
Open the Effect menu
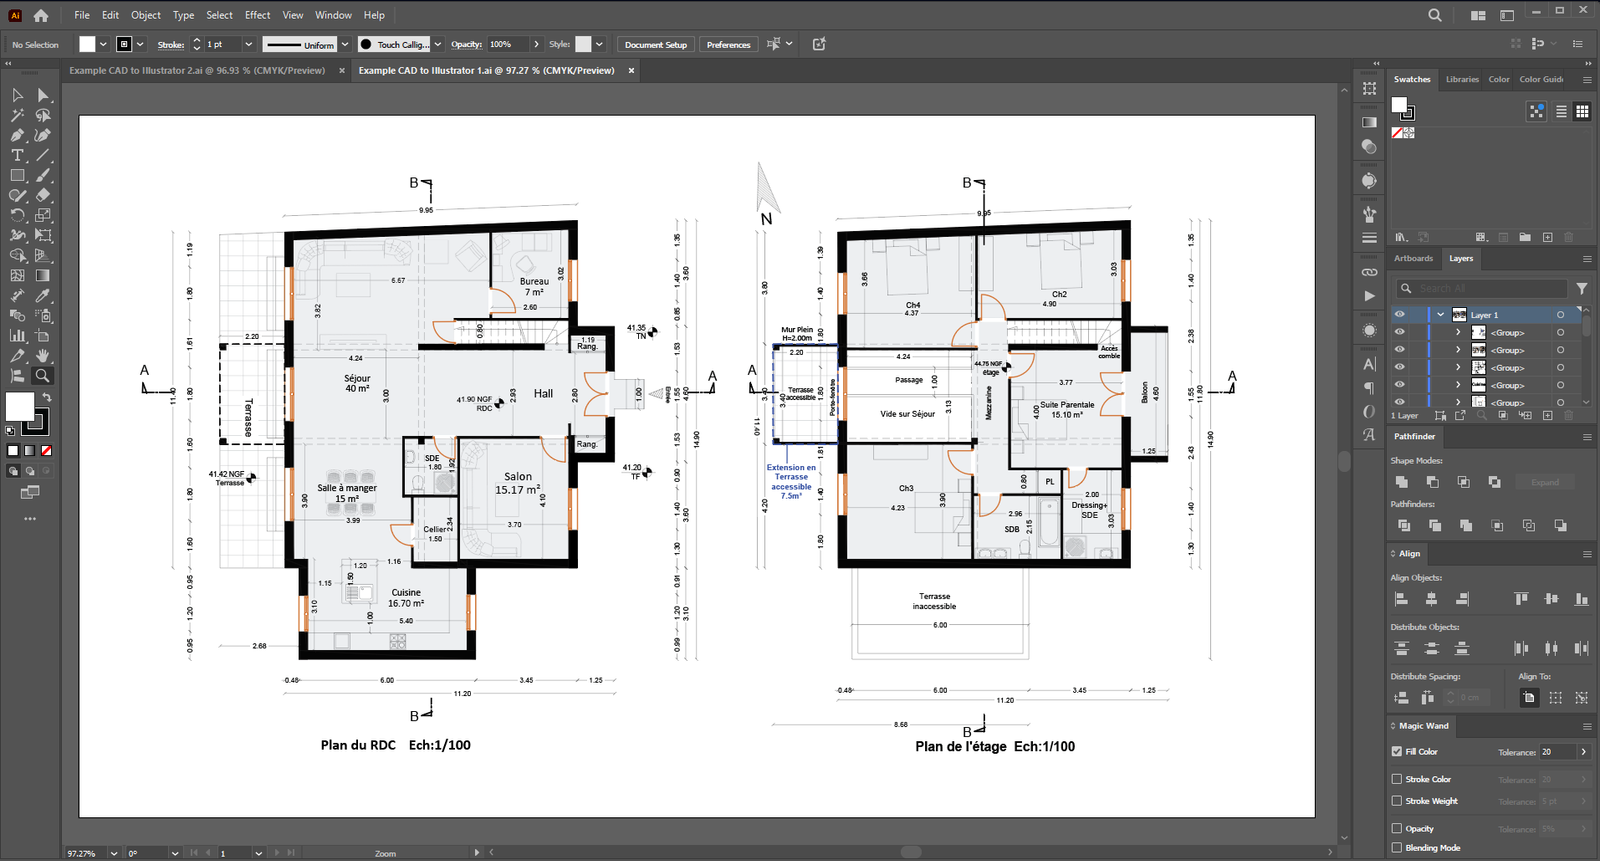coord(257,15)
